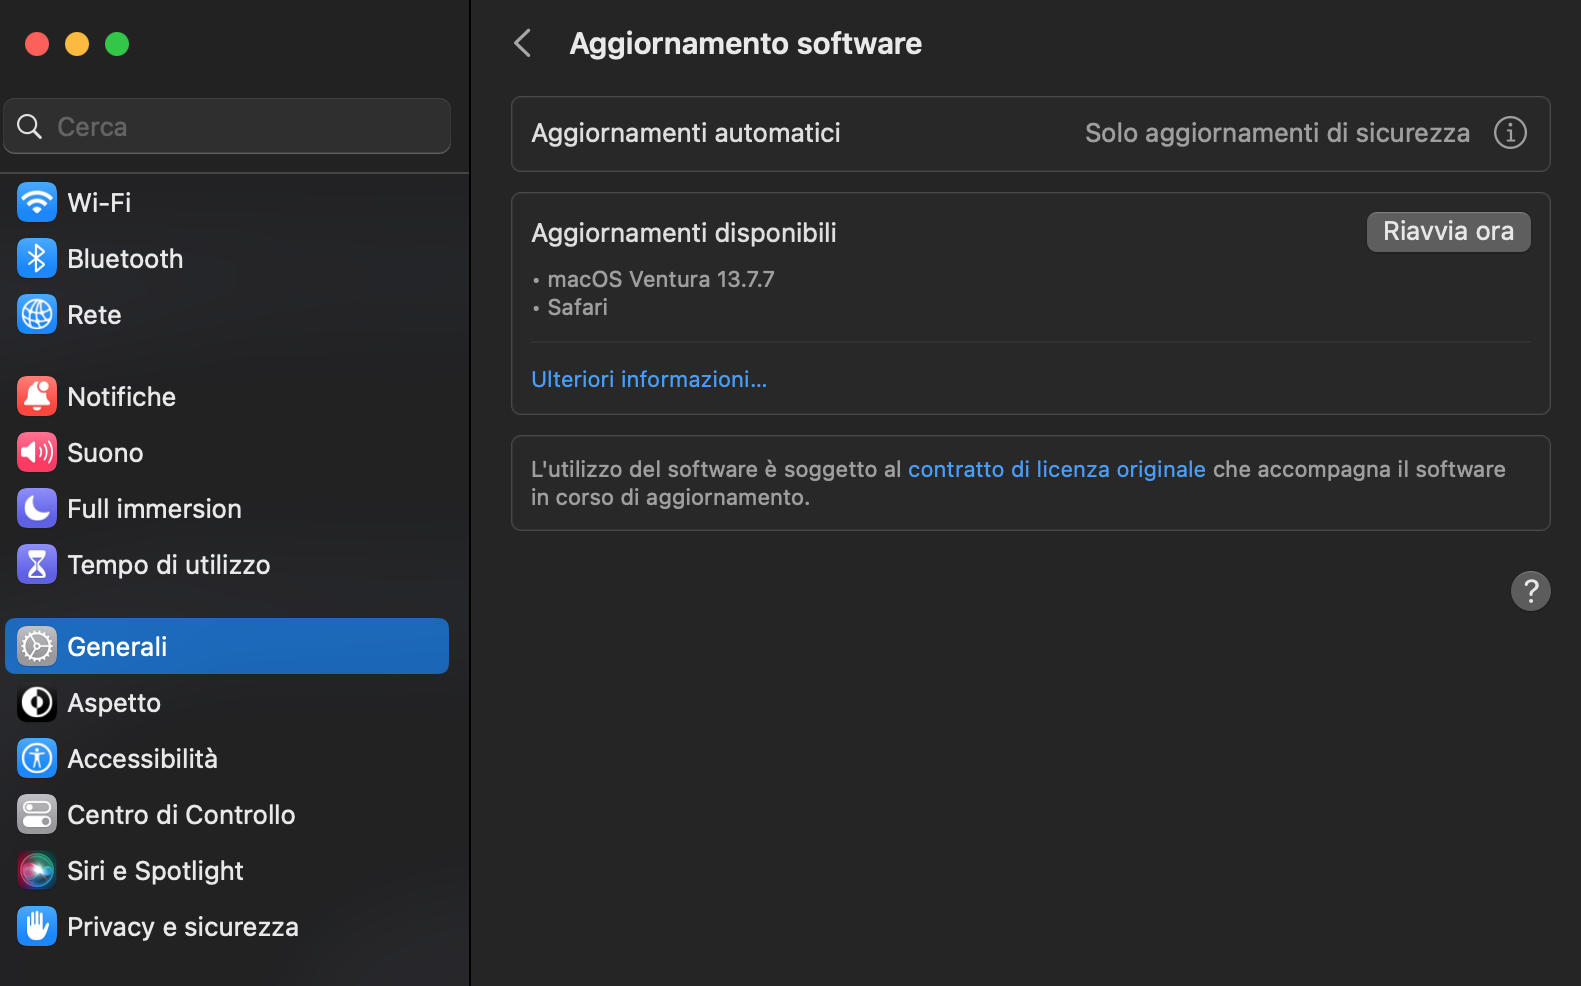Screen dimensions: 1581x986
Task: Click the Rete globe icon
Action: point(37,314)
